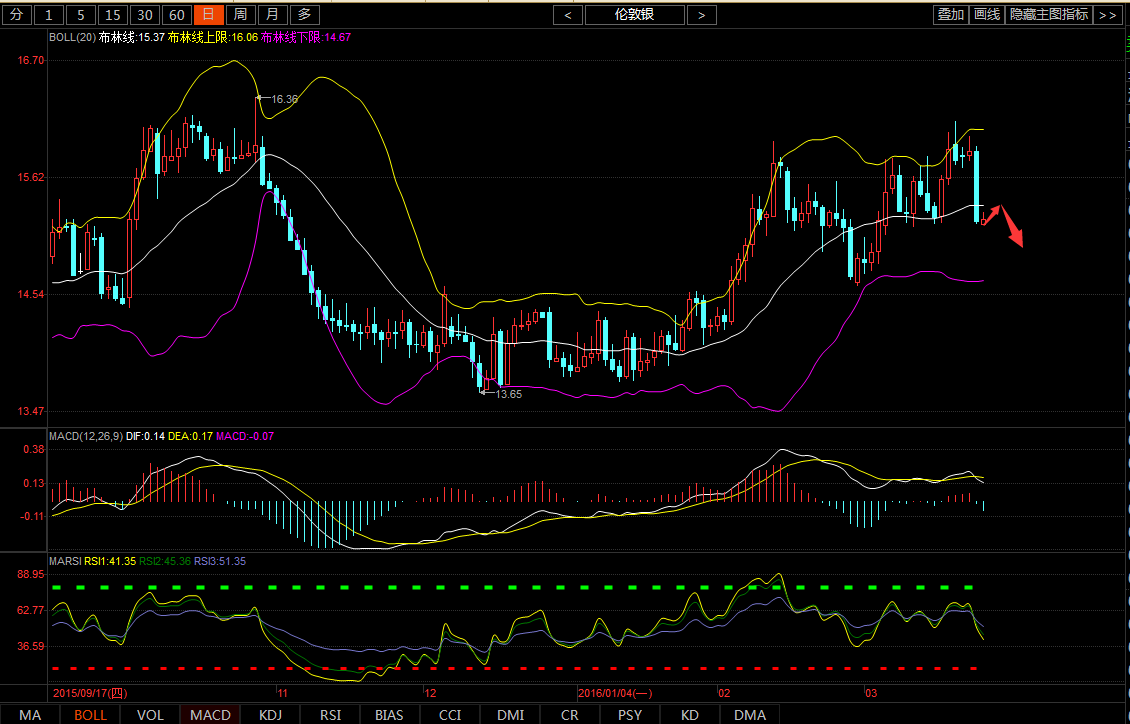Open the DMA indicator tab
This screenshot has height=724, width=1130.
[750, 715]
